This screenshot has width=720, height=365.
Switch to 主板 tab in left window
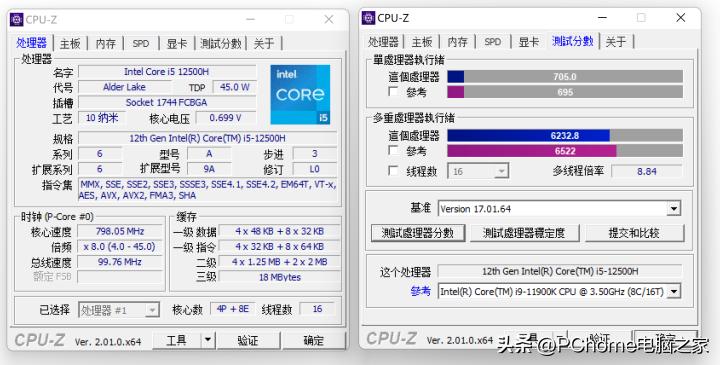[x=70, y=44]
